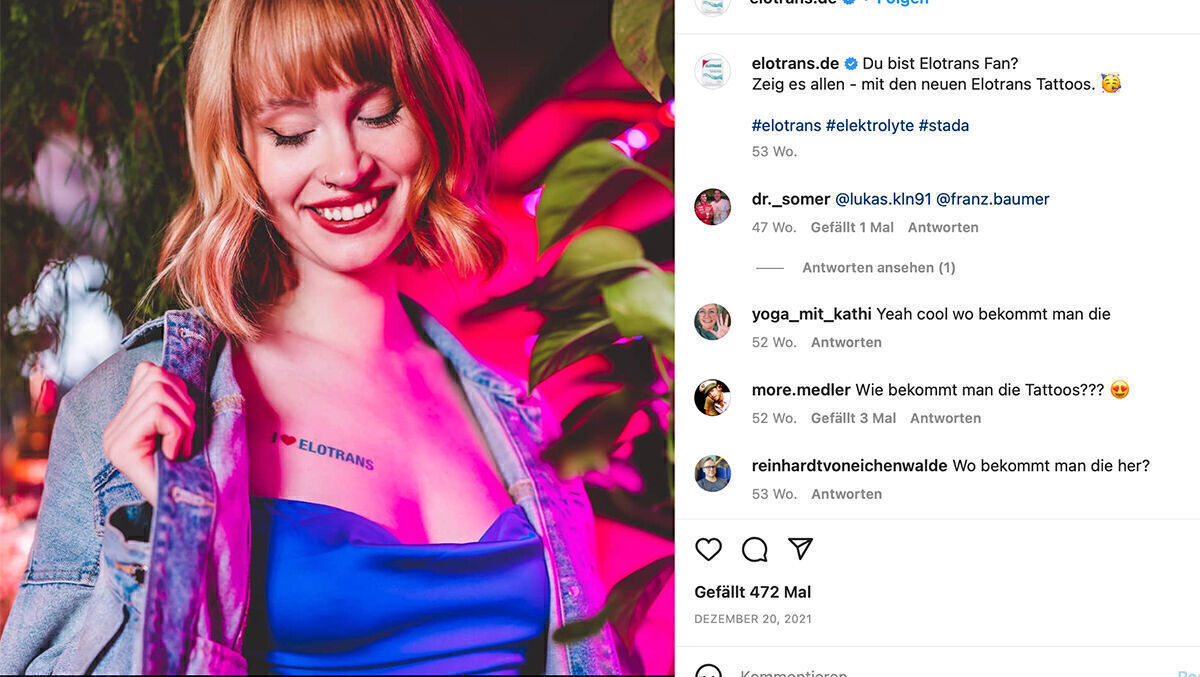Click the heart like icon
The height and width of the screenshot is (677, 1200).
pos(708,549)
